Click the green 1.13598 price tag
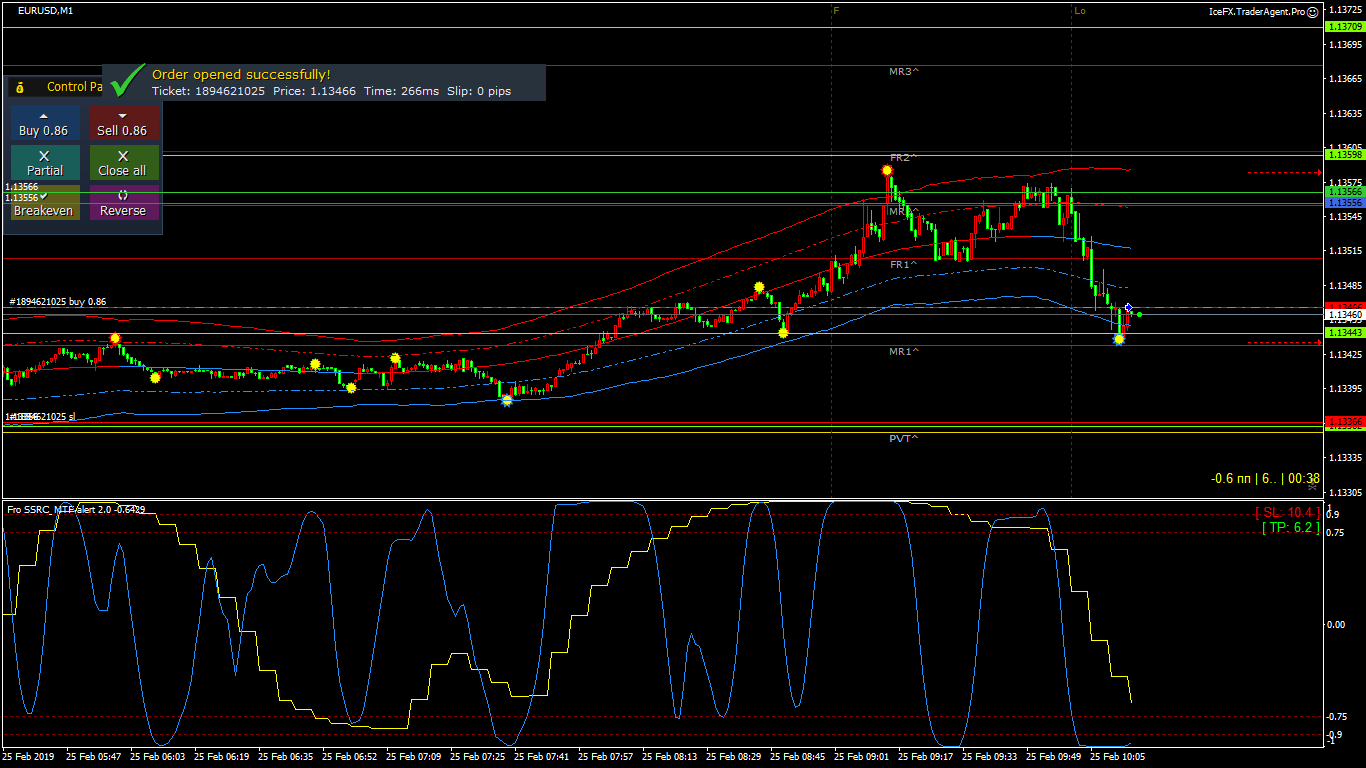The image size is (1366, 768). tap(1344, 154)
